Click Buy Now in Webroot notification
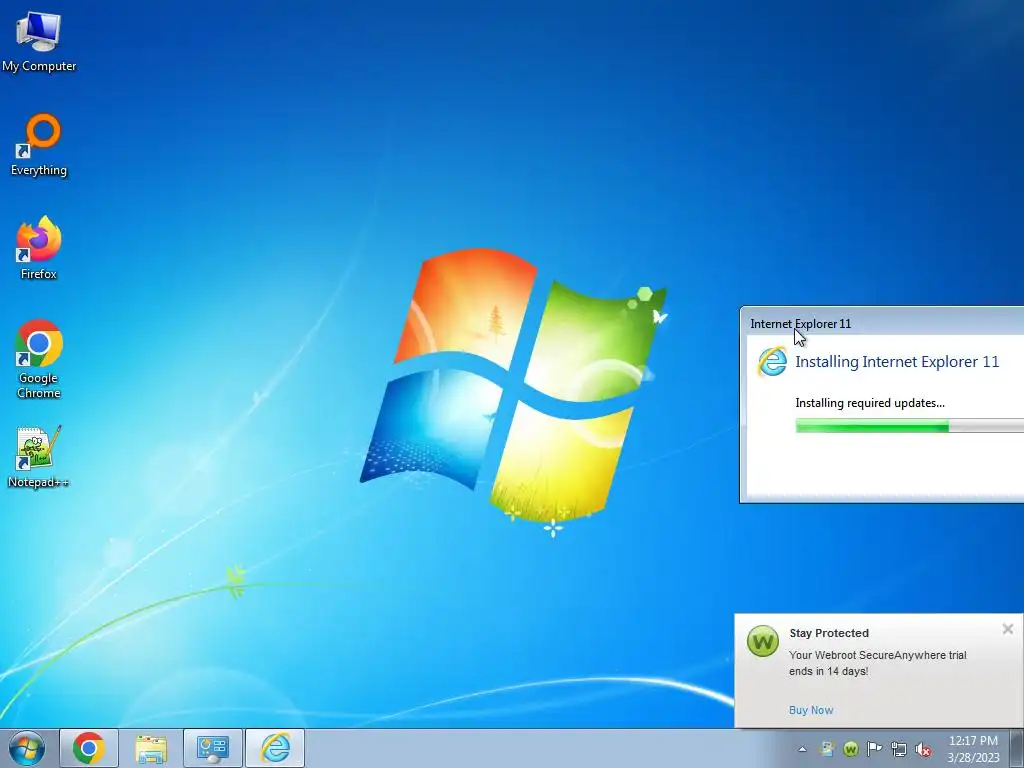The image size is (1024, 768). (x=811, y=710)
